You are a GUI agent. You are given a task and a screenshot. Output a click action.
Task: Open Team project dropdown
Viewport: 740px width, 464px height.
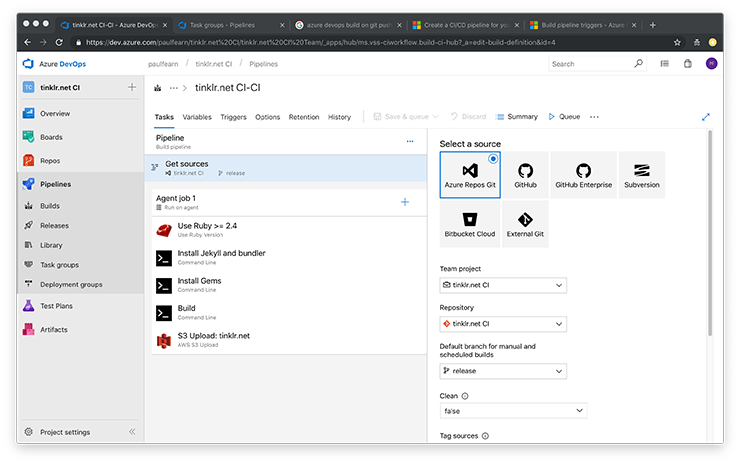503,285
